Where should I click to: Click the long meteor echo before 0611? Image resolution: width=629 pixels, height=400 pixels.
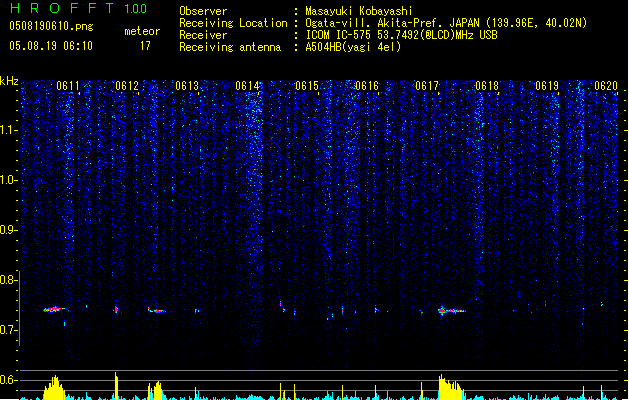point(55,309)
